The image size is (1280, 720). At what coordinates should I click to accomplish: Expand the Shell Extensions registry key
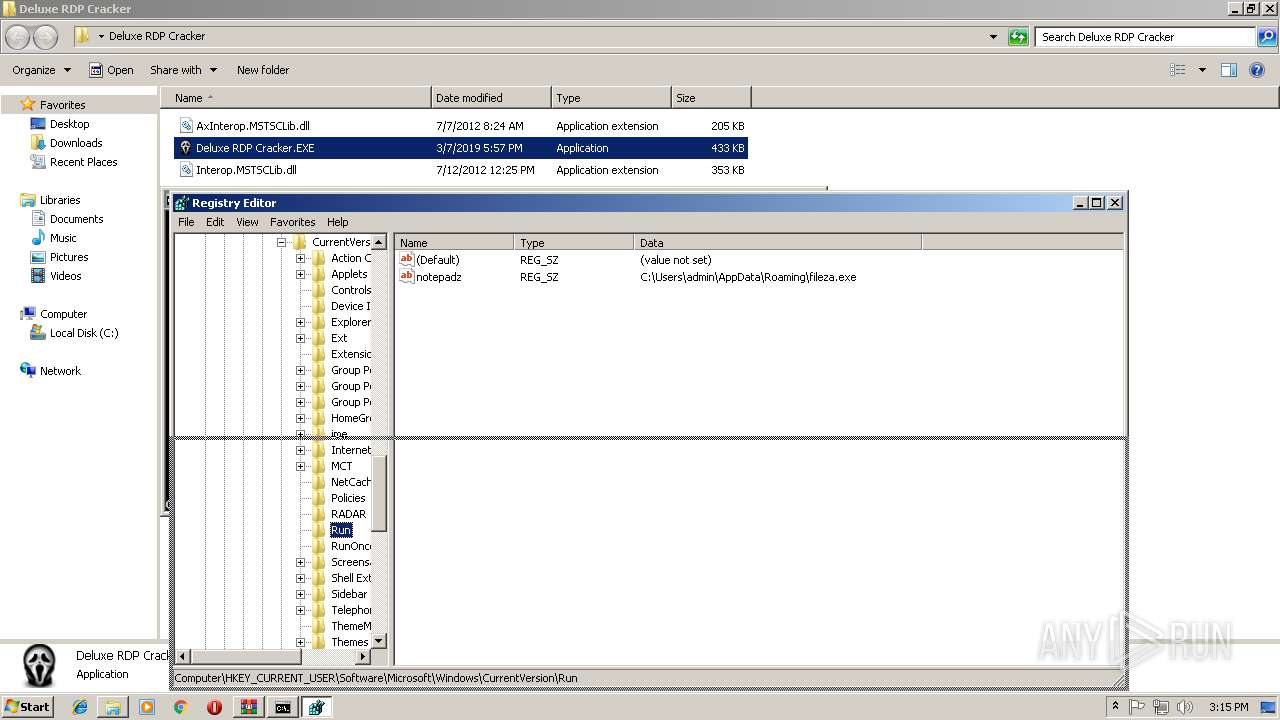coord(300,578)
